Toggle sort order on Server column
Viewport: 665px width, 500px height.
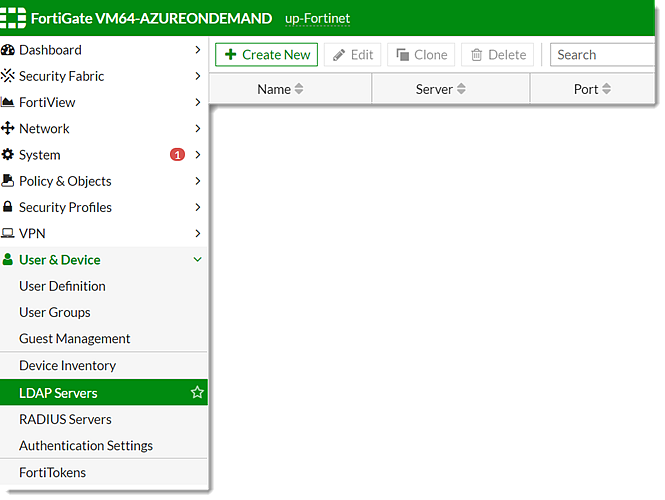(x=461, y=89)
